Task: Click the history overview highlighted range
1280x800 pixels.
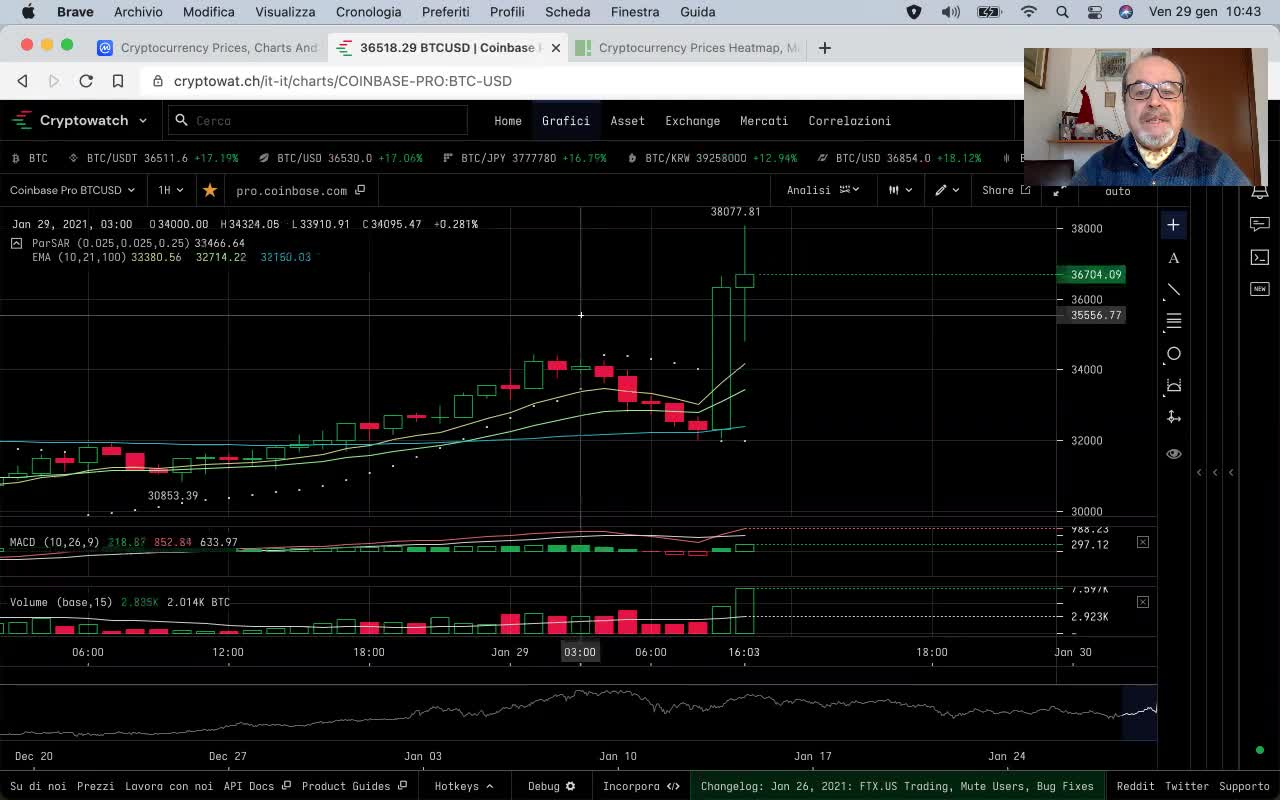Action: (1139, 713)
